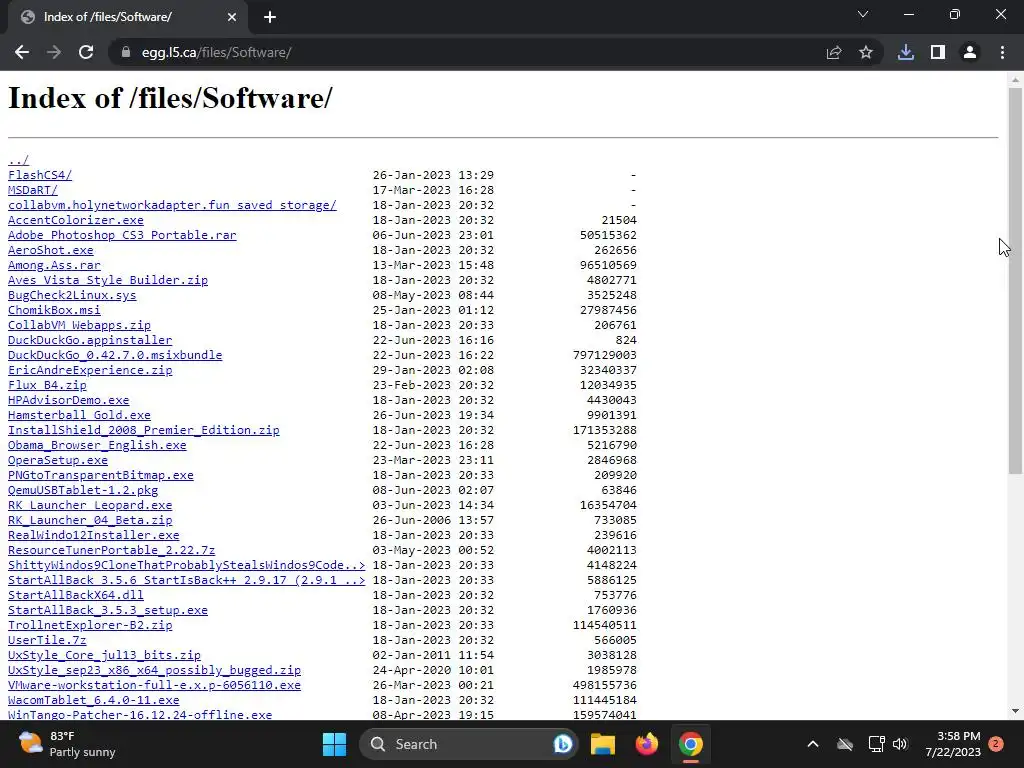
Task: Click the page vertical scrollbar thumb
Action: 1015,281
